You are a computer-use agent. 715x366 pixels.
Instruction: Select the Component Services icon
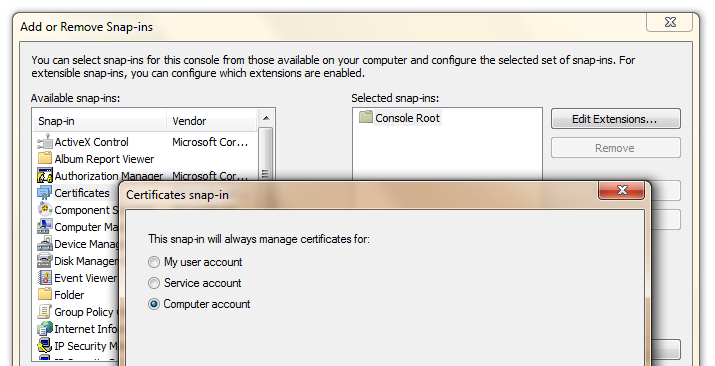coord(45,210)
